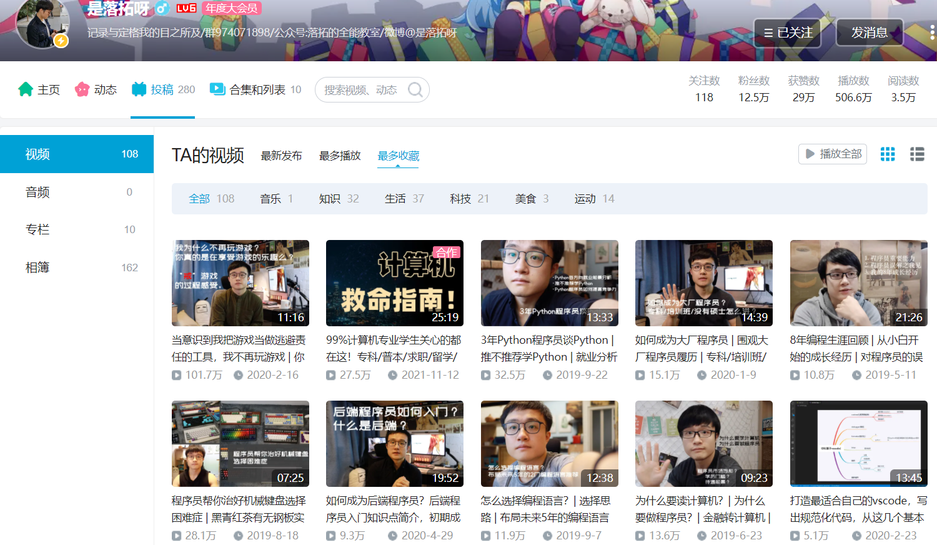Open 合集和列表 collections tab
This screenshot has width=937, height=545.
[x=255, y=90]
